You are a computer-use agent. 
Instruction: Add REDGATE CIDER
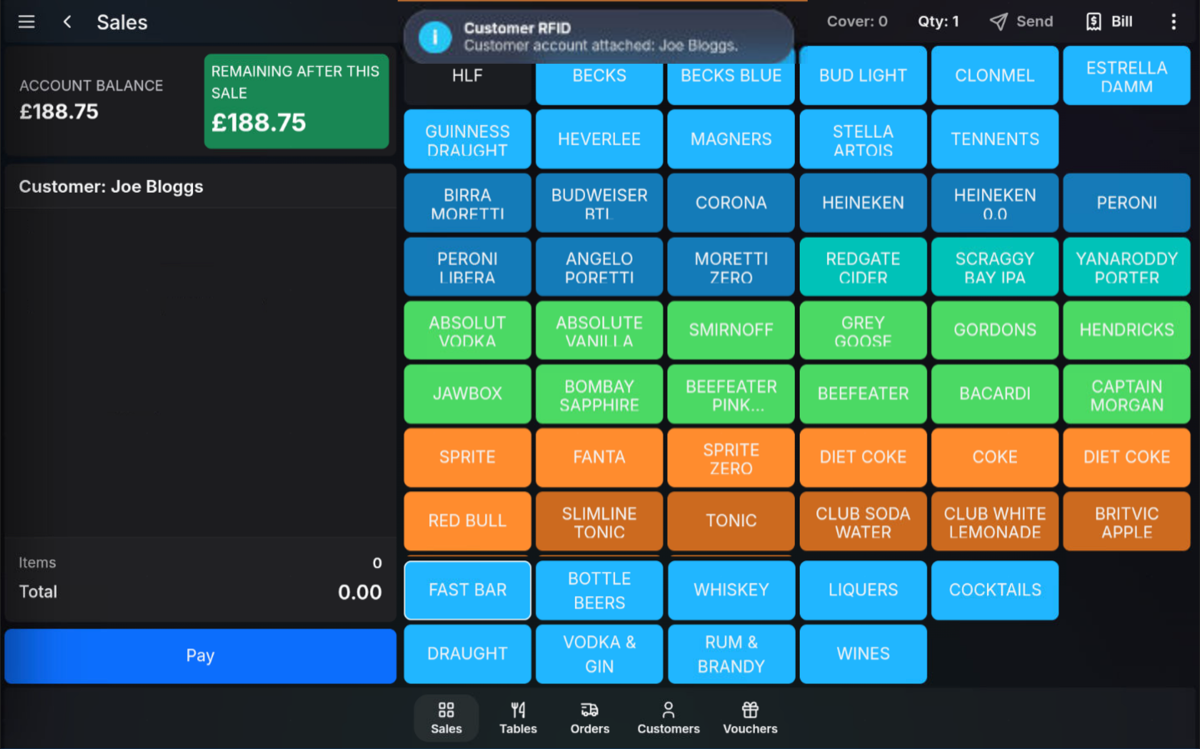tap(863, 267)
